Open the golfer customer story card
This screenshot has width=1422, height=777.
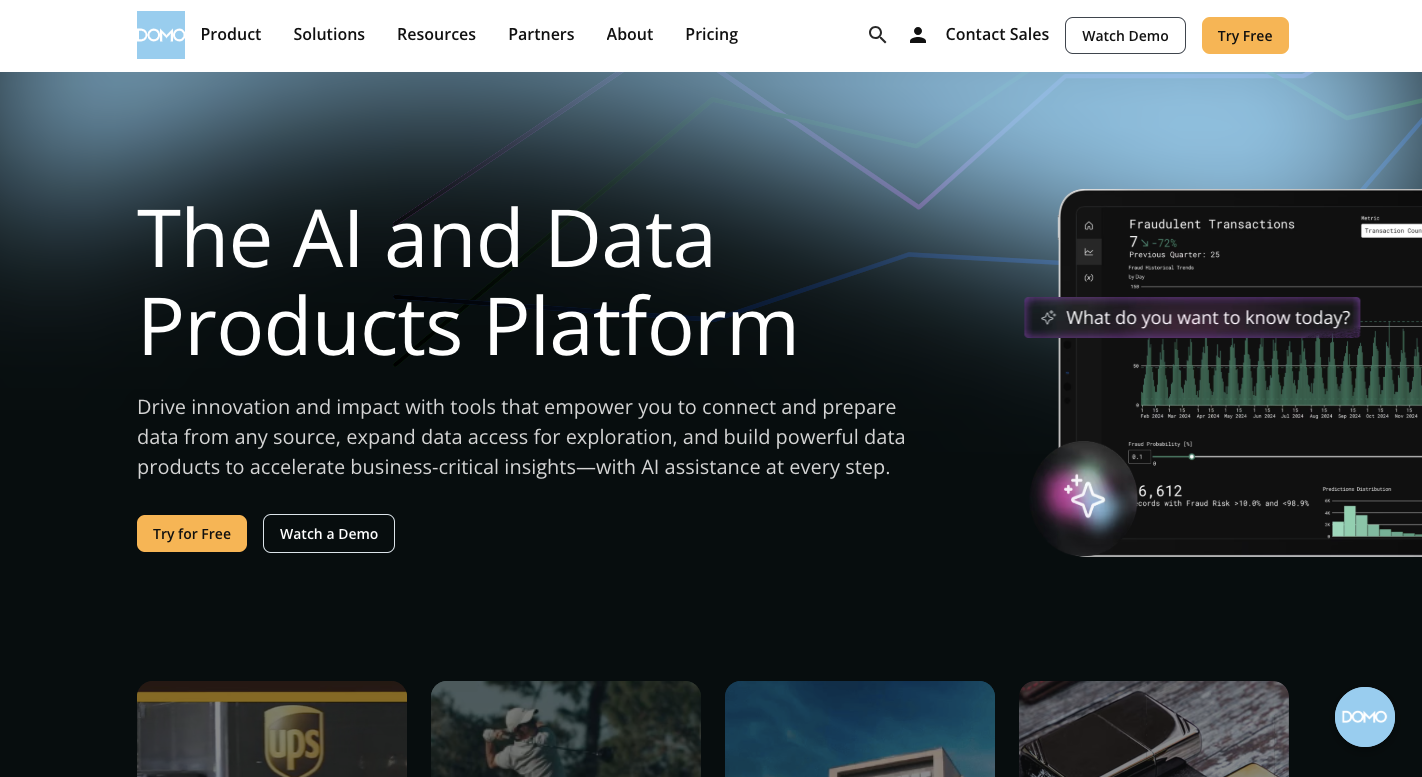pyautogui.click(x=566, y=729)
